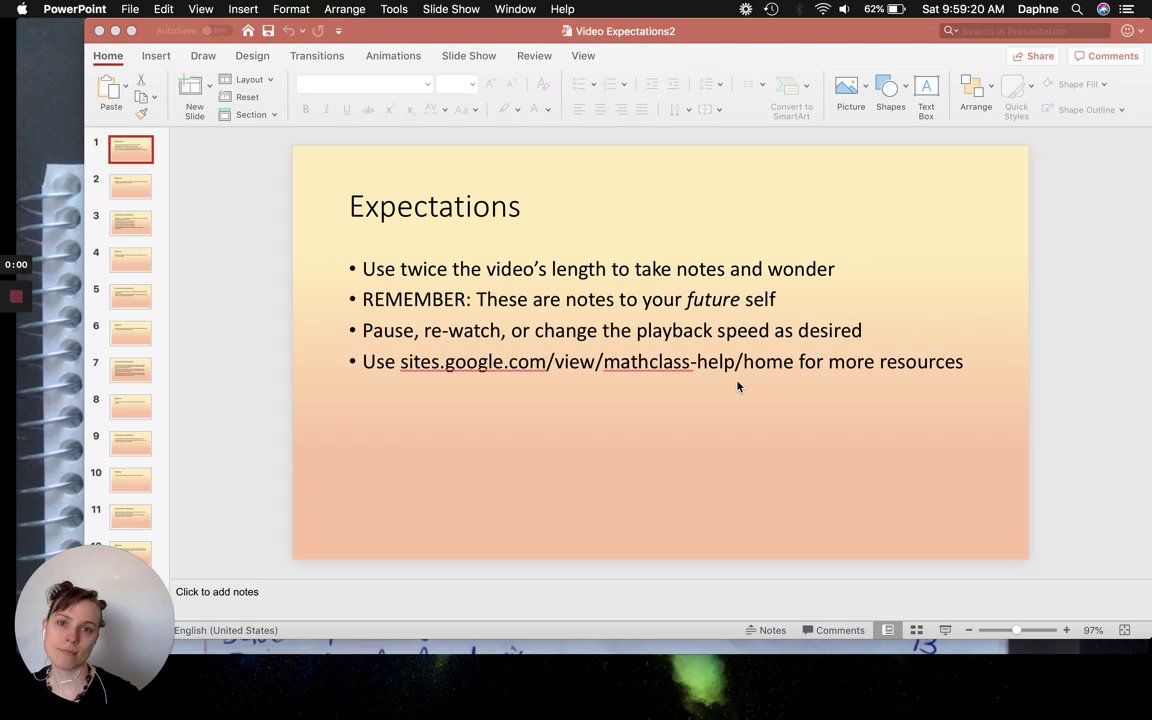Open the Slide Show menu in menu bar
This screenshot has height=720, width=1152.
coord(451,9)
